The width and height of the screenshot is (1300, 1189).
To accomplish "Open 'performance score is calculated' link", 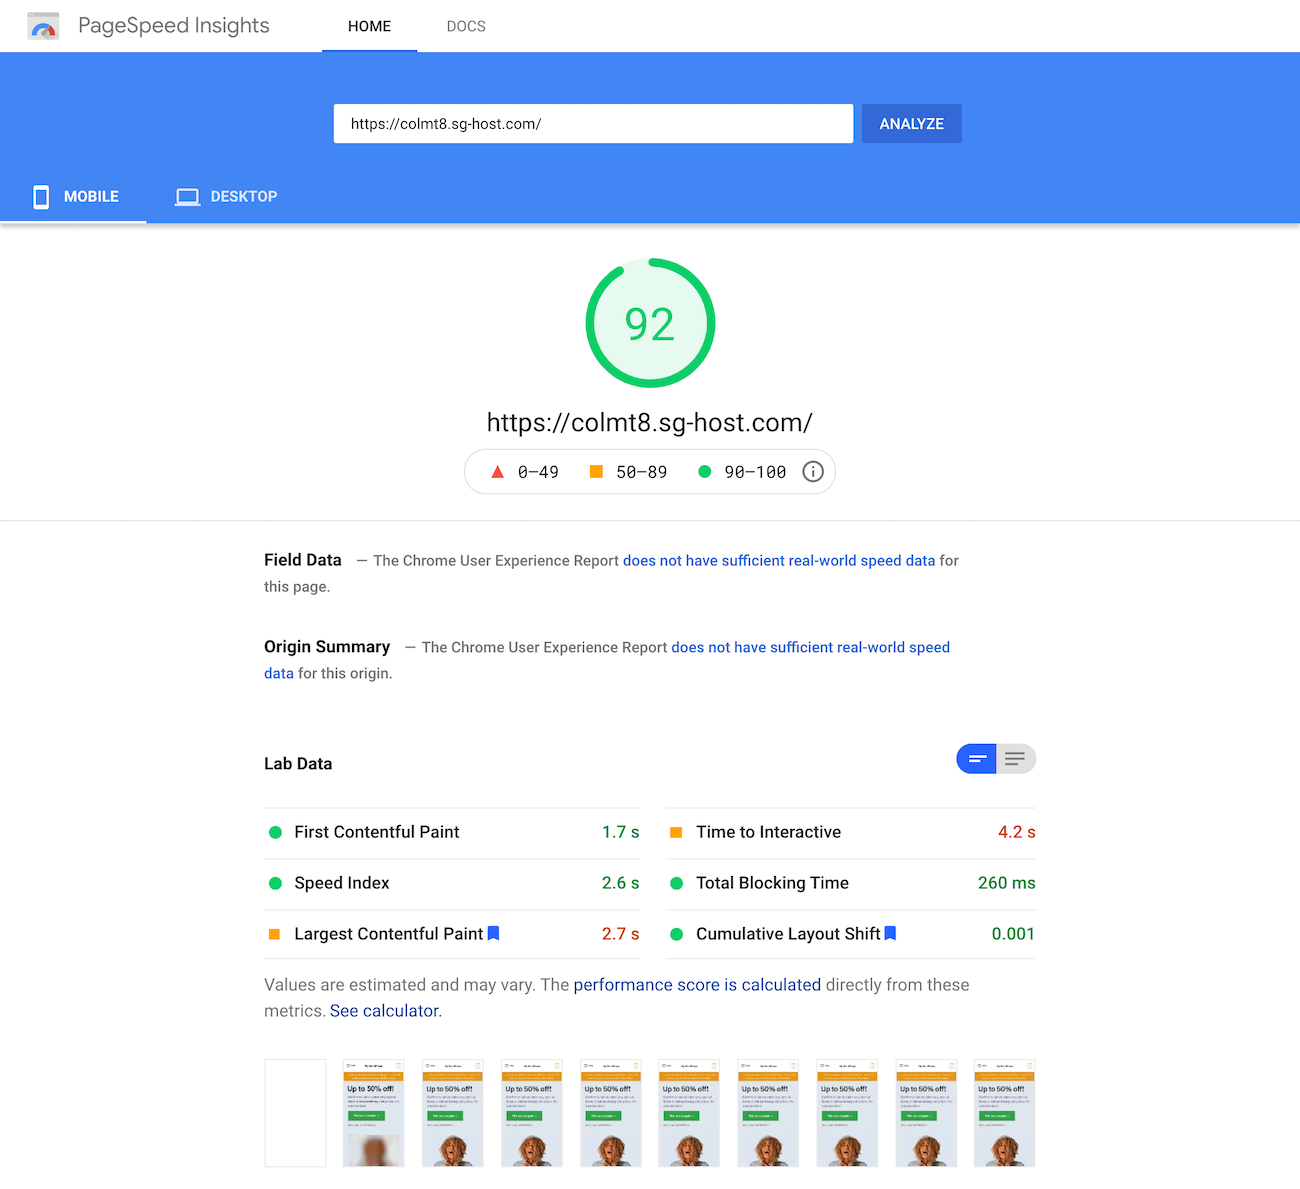I will [697, 985].
